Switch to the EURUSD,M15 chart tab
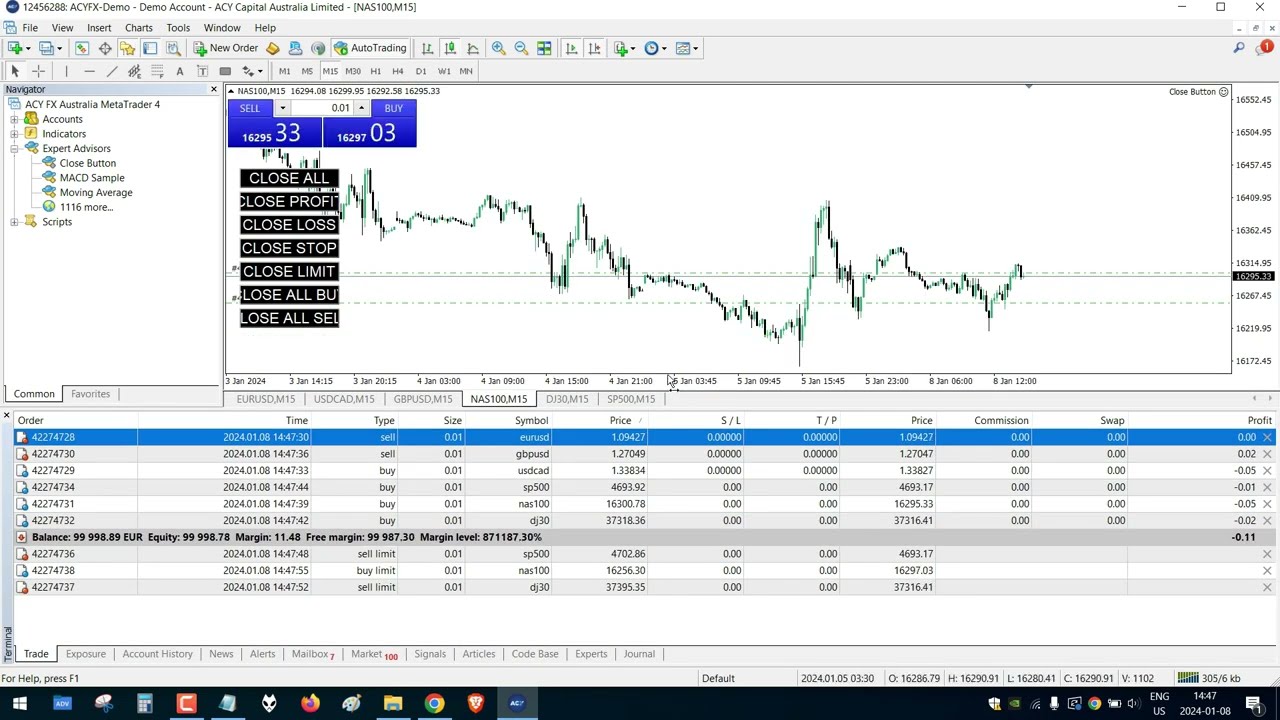The width and height of the screenshot is (1280, 720). point(265,399)
